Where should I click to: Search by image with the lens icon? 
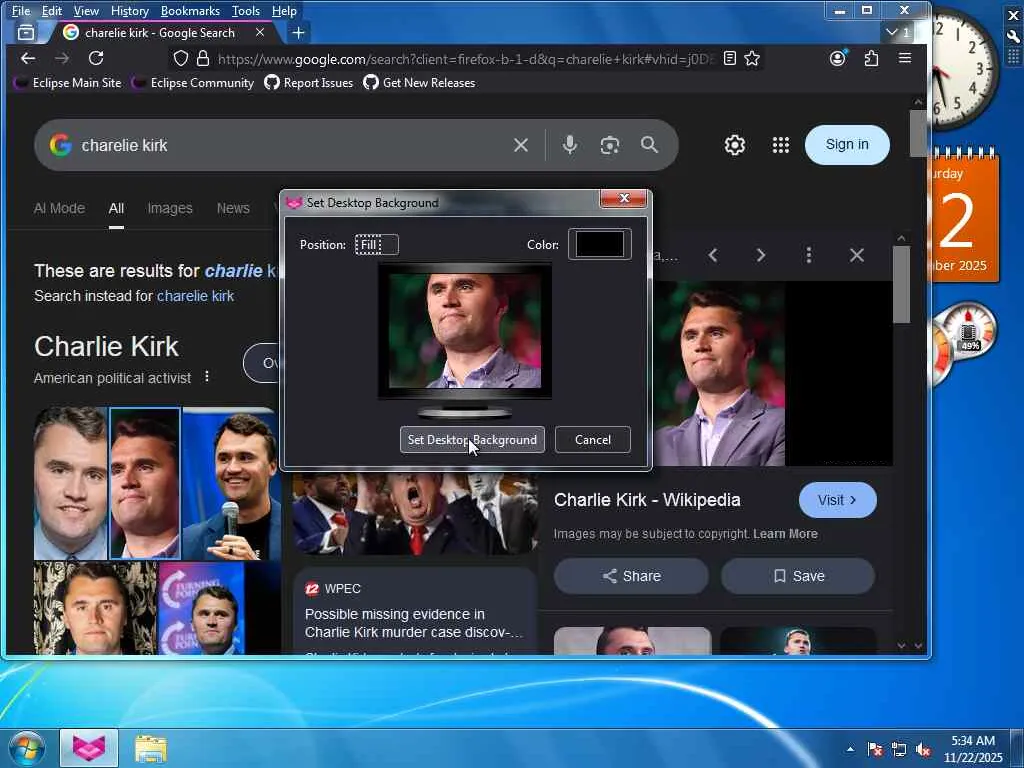tap(609, 145)
